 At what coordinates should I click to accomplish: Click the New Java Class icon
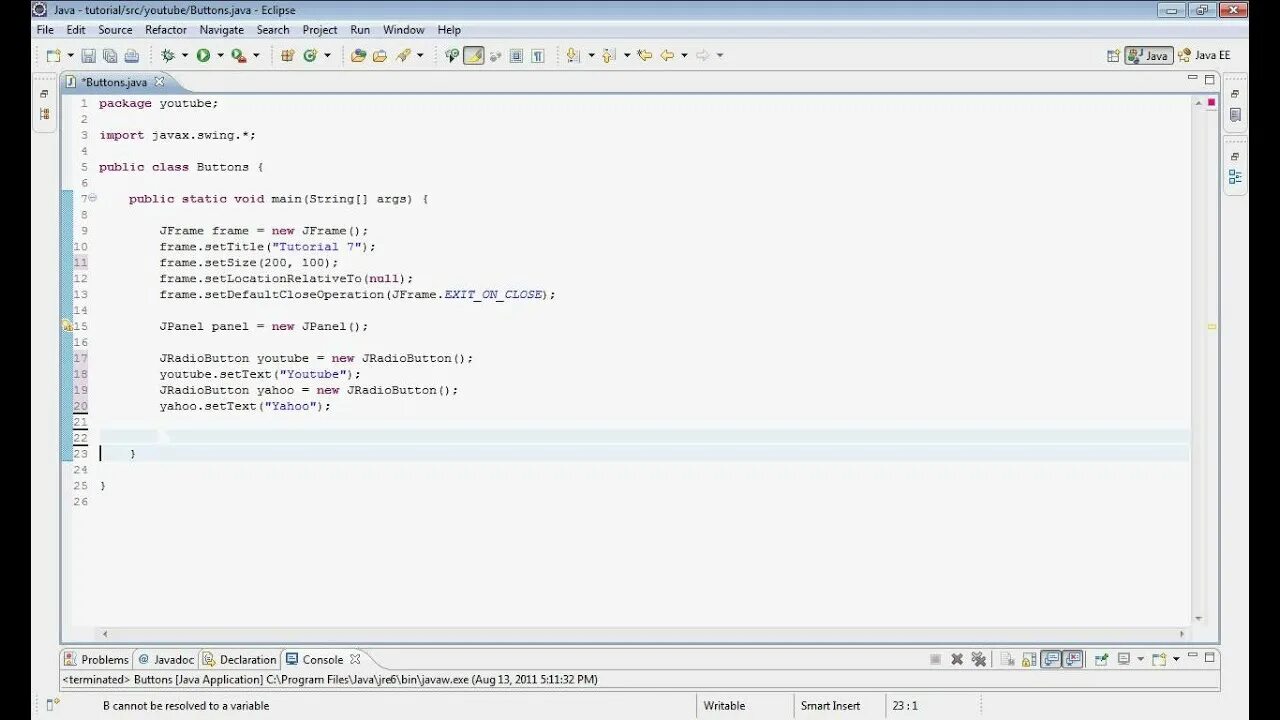coord(310,56)
